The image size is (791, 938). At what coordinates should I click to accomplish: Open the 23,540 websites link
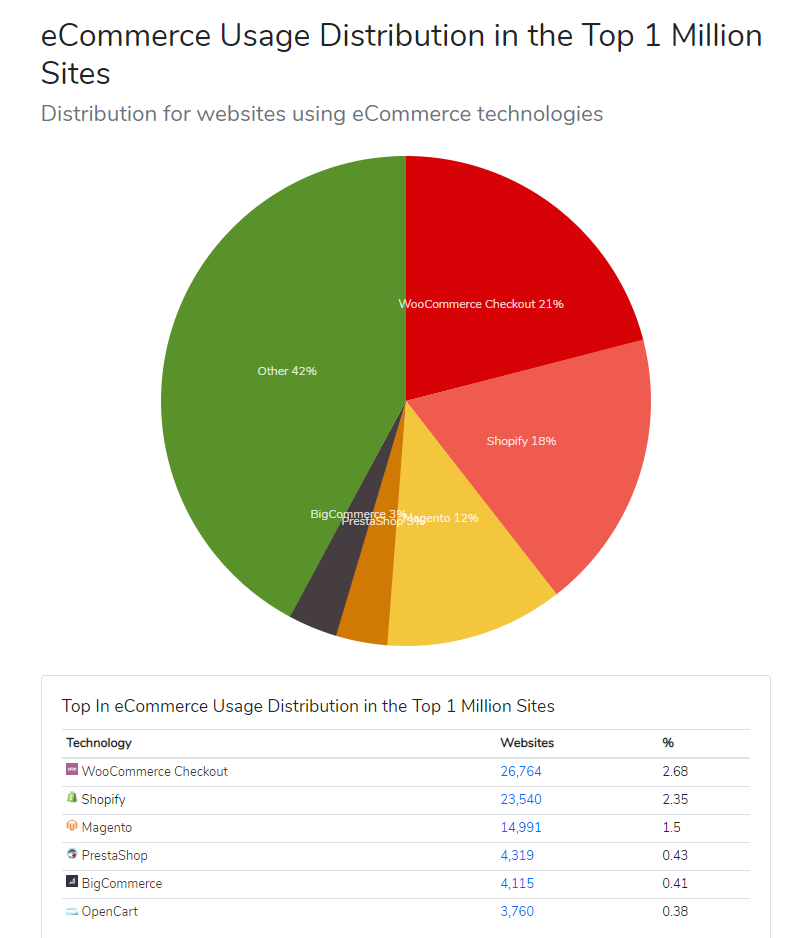coord(521,799)
